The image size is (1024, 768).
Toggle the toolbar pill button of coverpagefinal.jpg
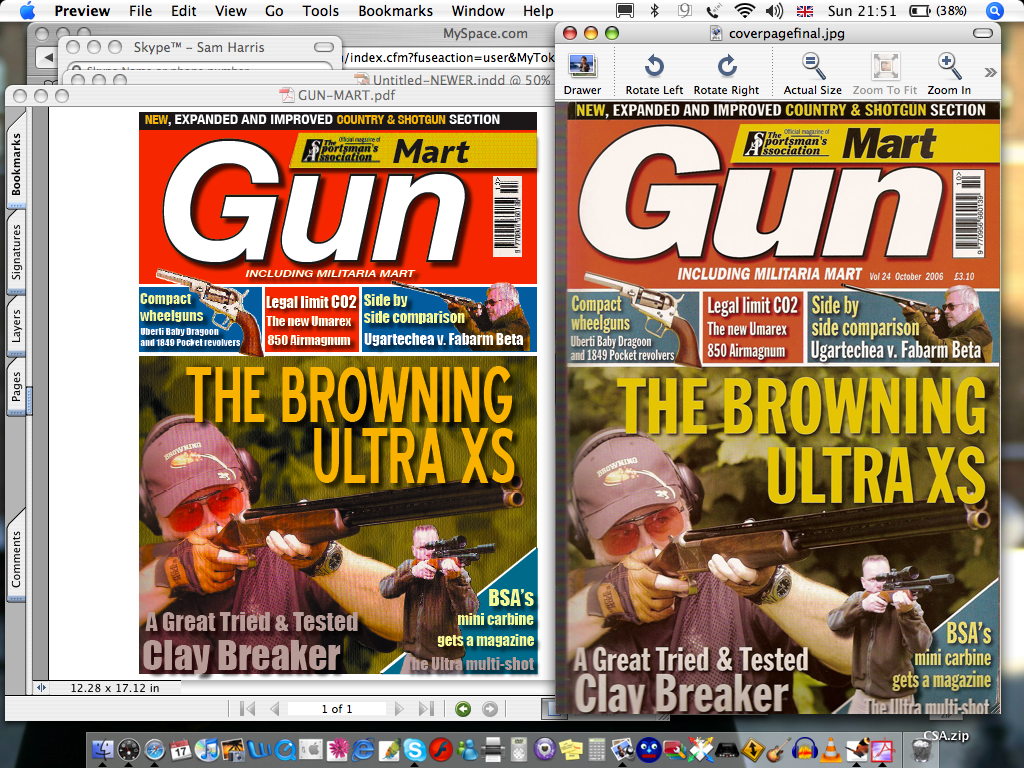[982, 33]
